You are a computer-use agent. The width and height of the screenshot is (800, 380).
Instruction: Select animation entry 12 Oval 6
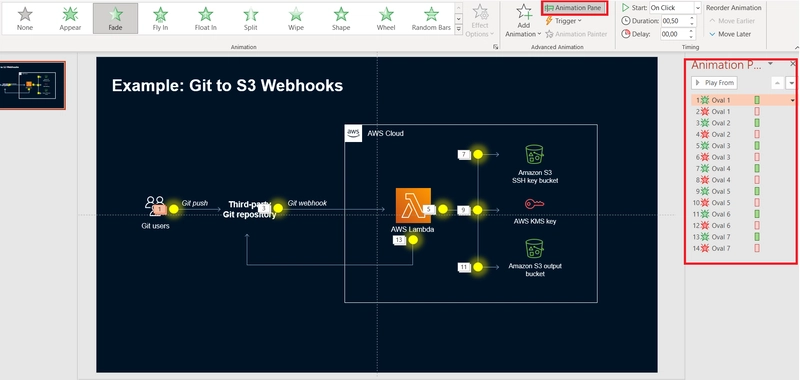tap(743, 225)
